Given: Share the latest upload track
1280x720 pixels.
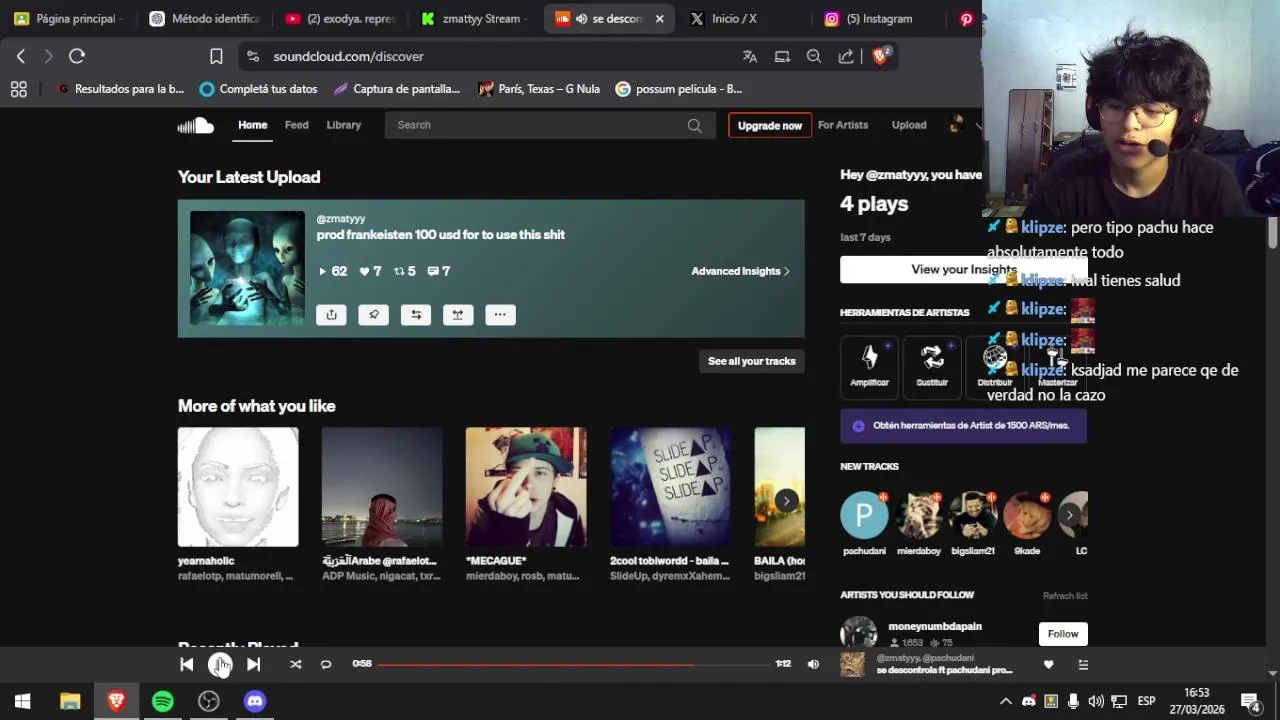Looking at the screenshot, I should click(x=331, y=314).
